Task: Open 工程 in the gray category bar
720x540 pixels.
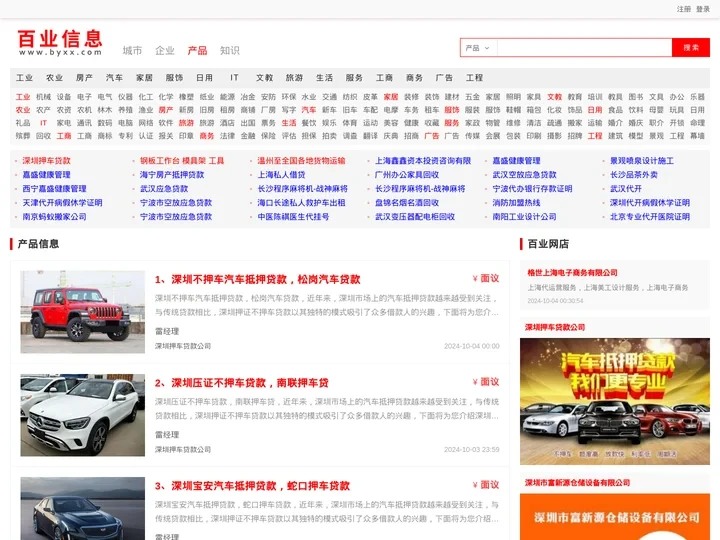Action: (474, 78)
